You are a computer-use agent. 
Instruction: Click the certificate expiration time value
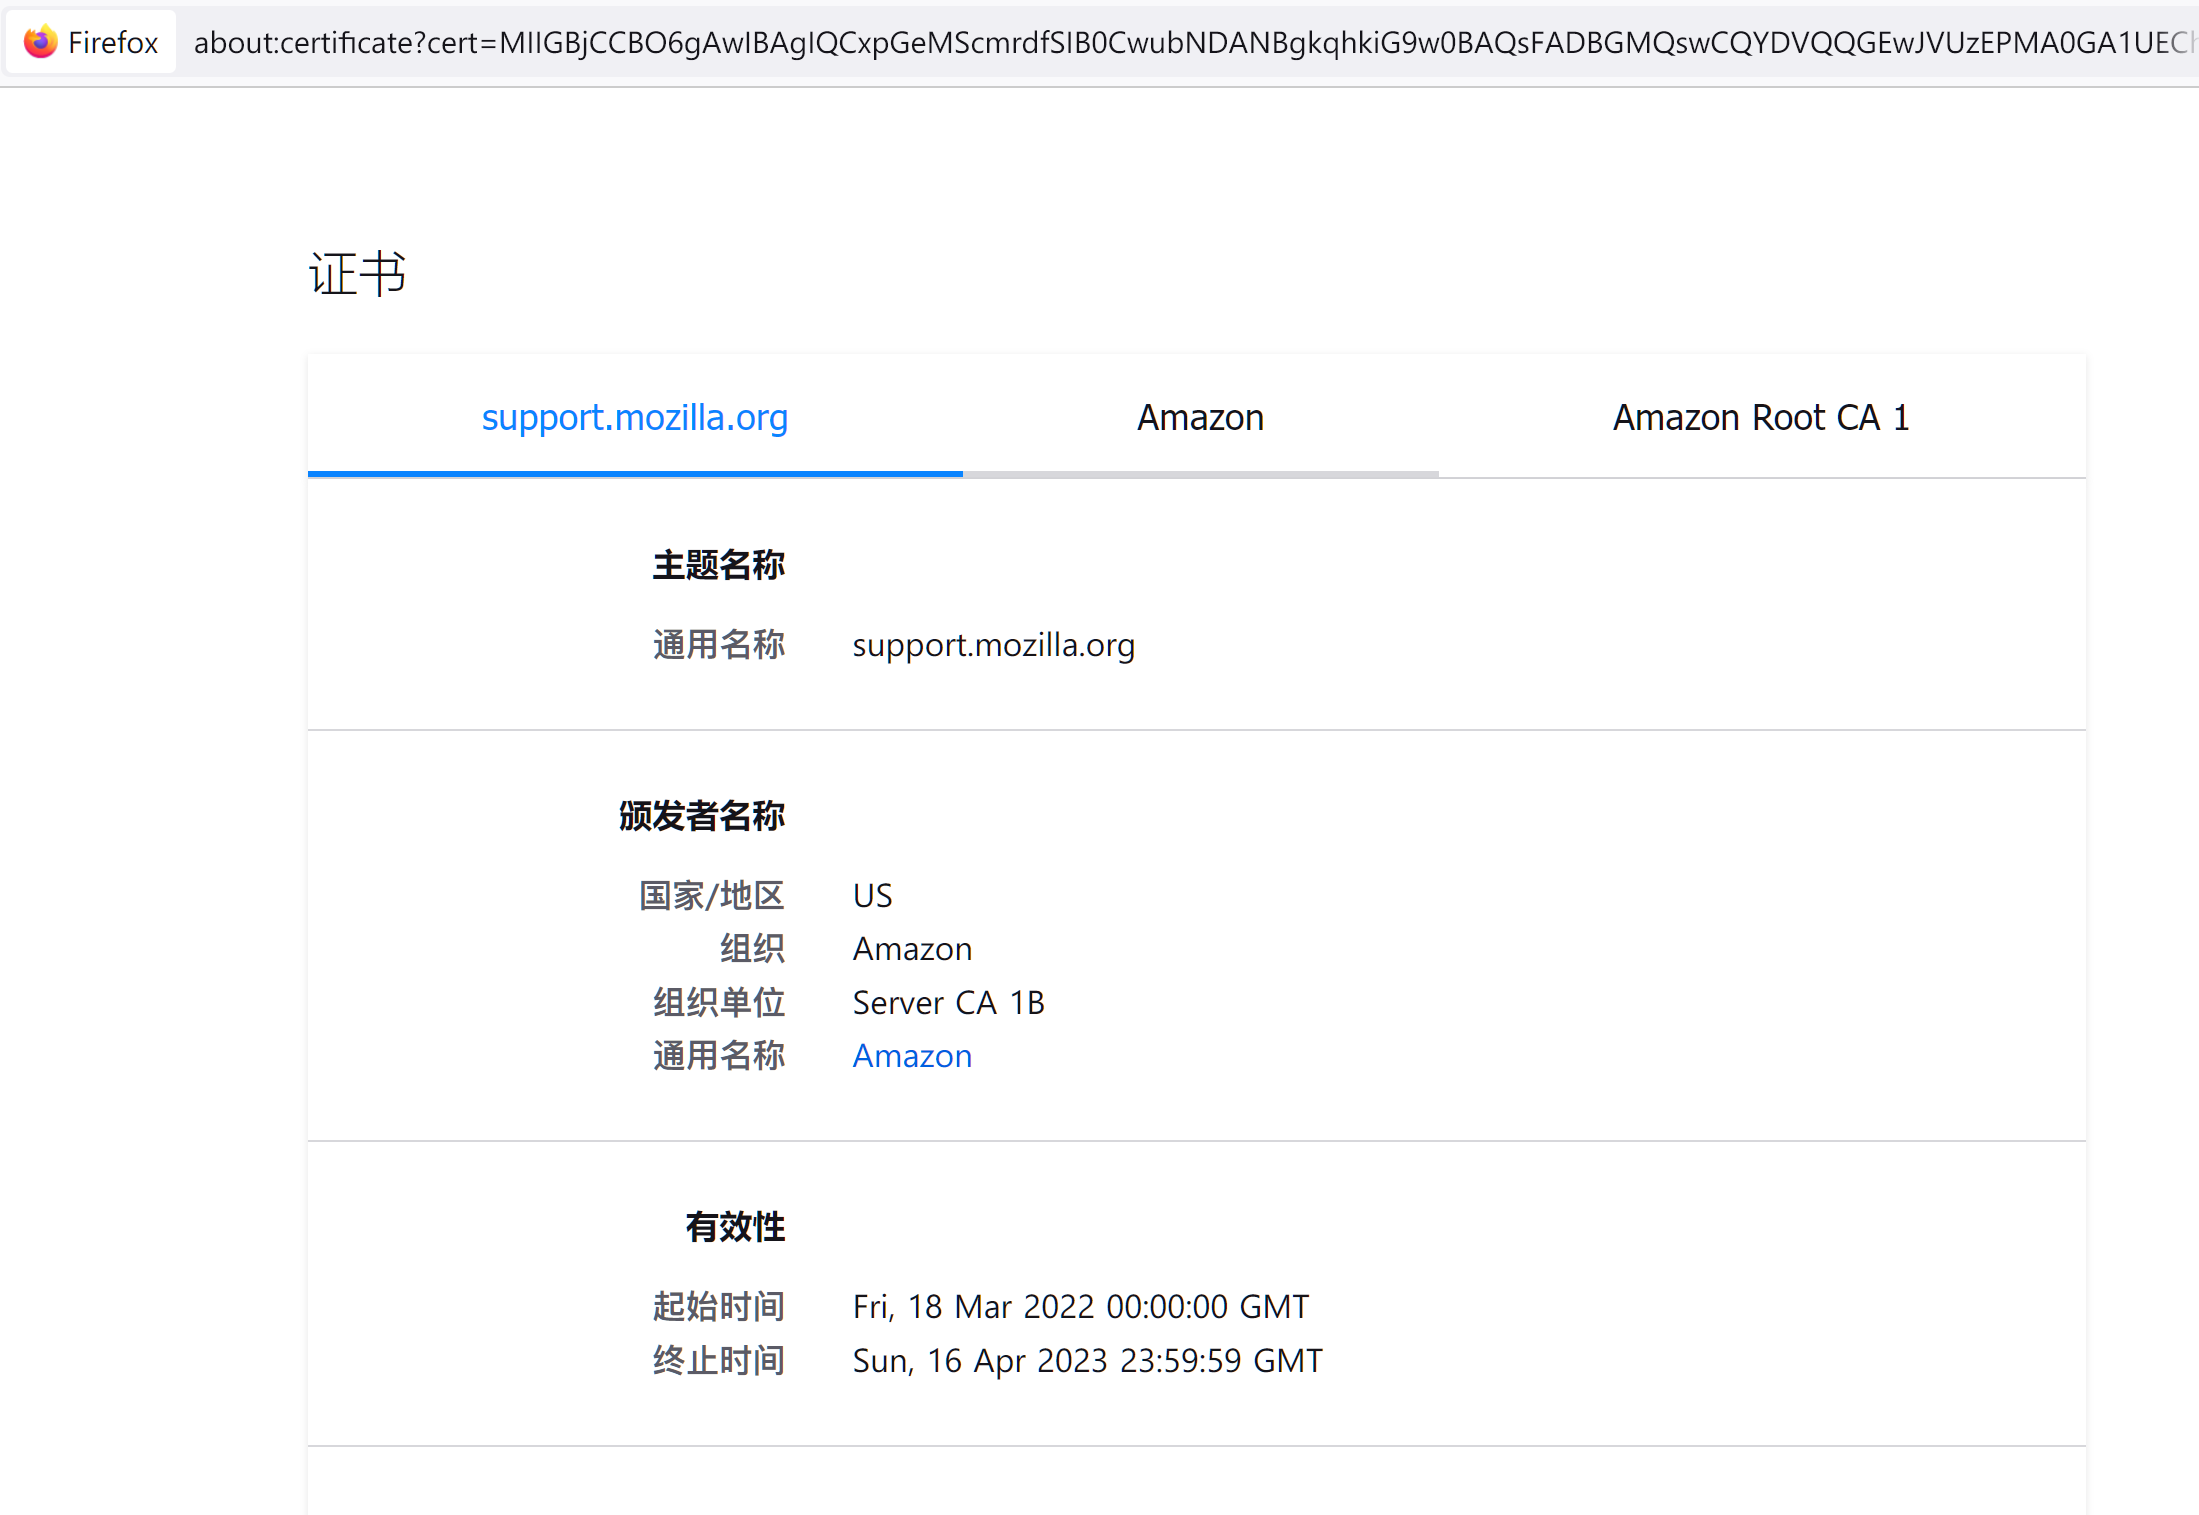[x=1087, y=1360]
